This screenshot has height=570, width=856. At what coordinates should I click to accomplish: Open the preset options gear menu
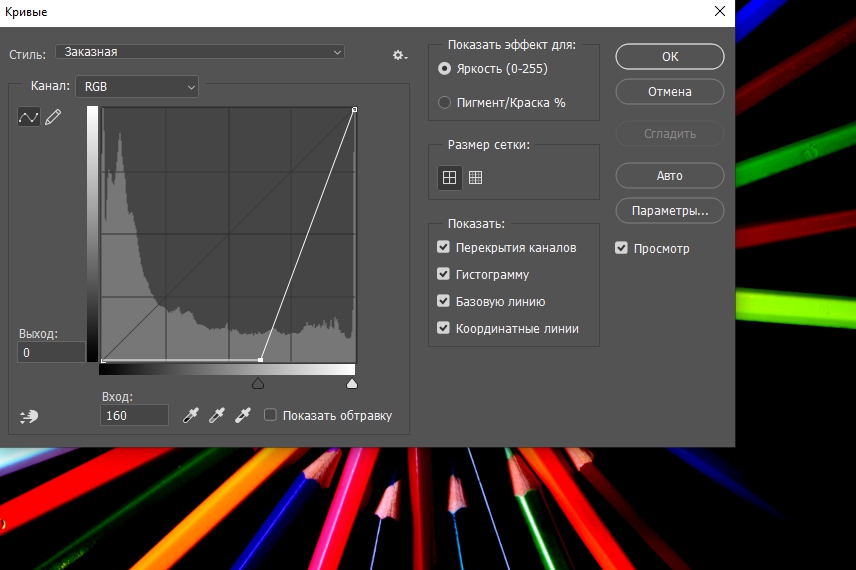tap(400, 55)
